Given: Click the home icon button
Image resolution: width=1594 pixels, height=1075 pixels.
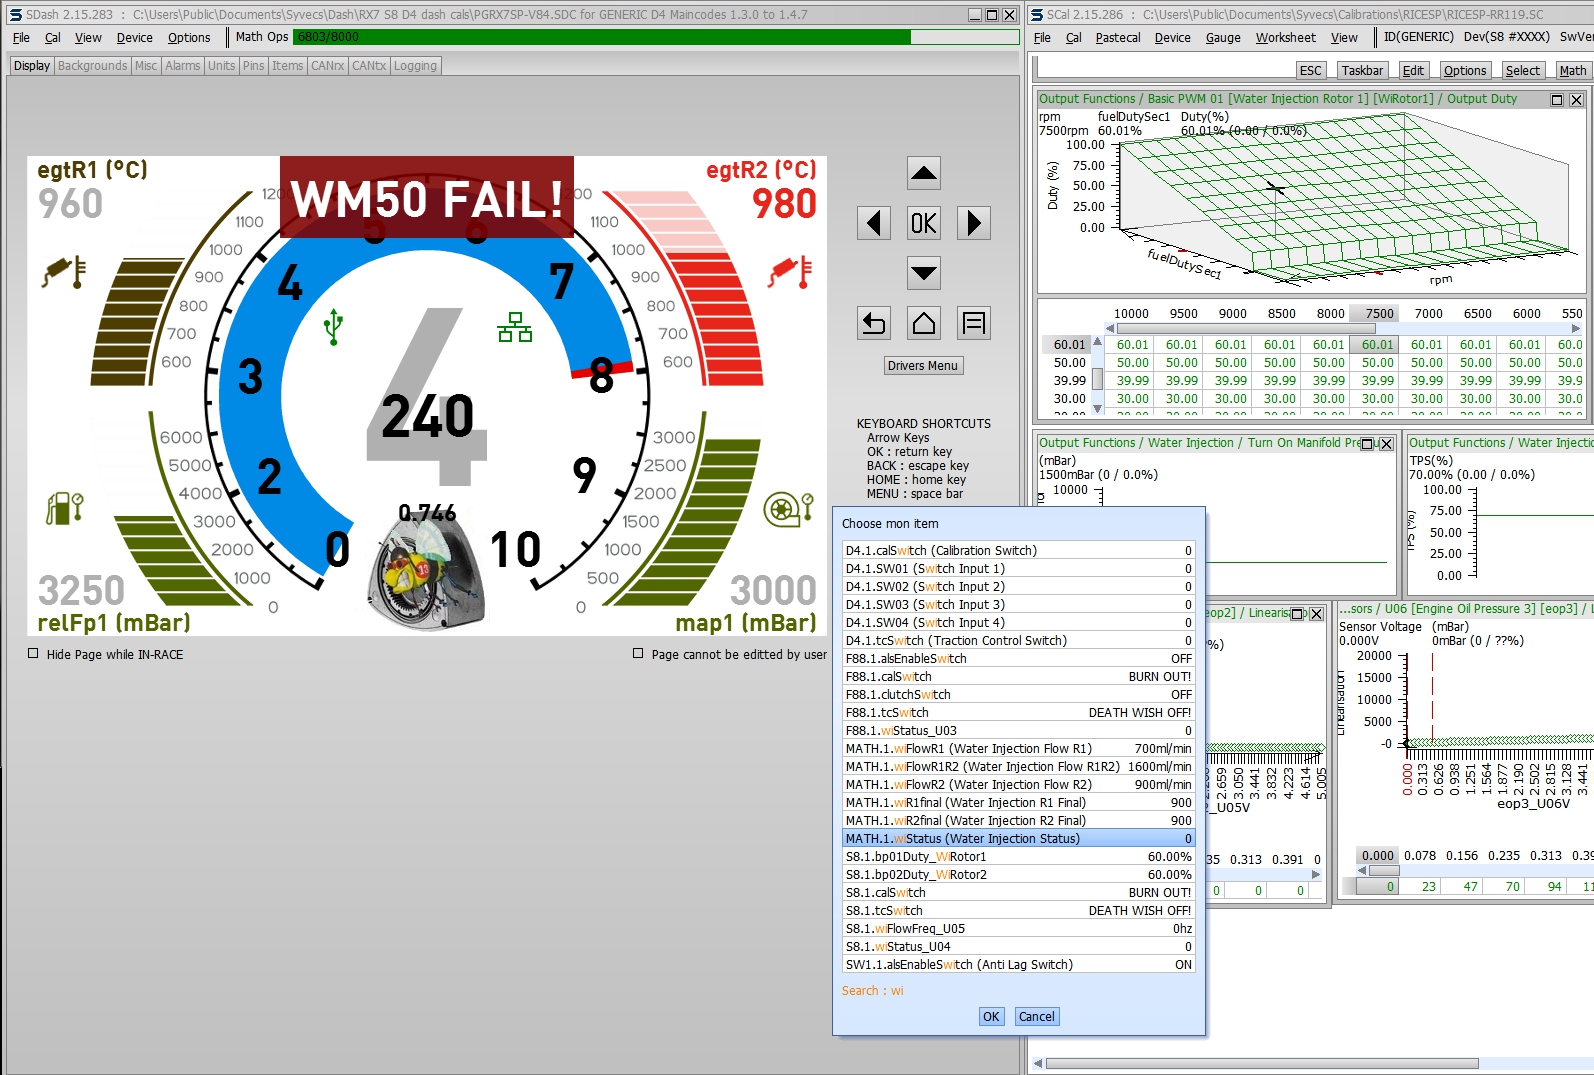Looking at the screenshot, I should pos(923,323).
